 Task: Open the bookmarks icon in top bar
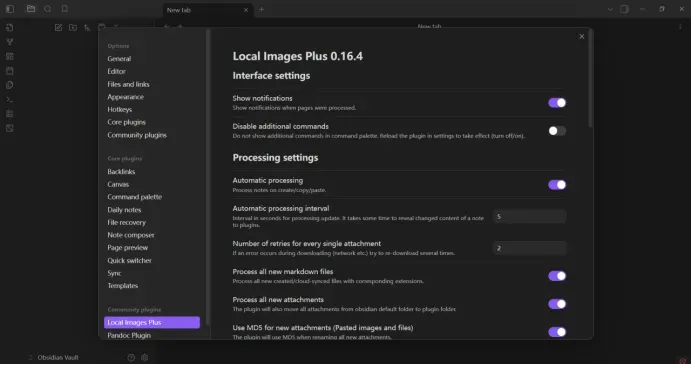pyautogui.click(x=64, y=9)
